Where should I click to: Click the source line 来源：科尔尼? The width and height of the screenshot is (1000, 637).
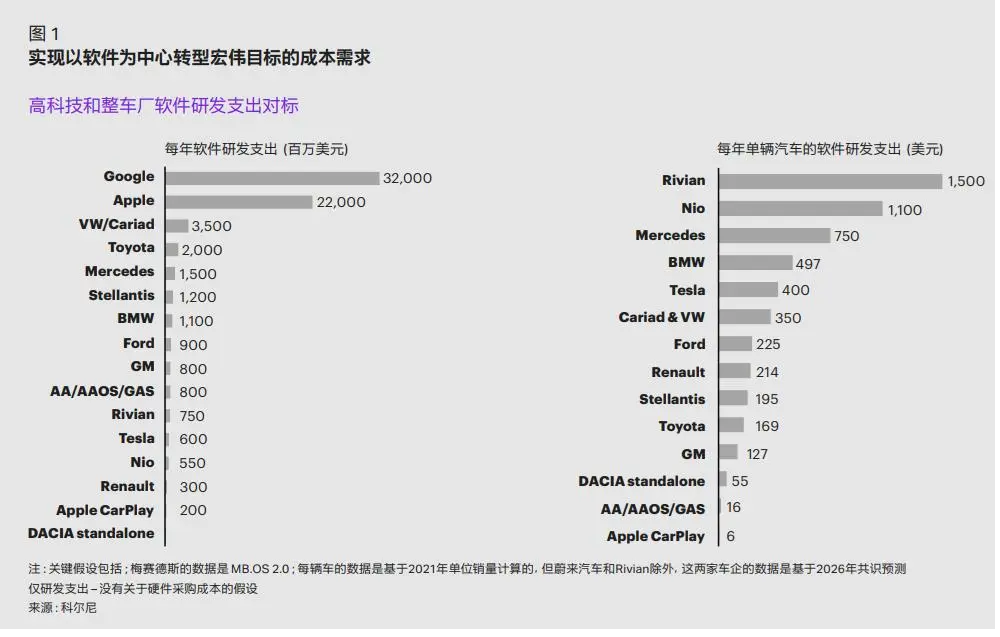click(x=62, y=608)
